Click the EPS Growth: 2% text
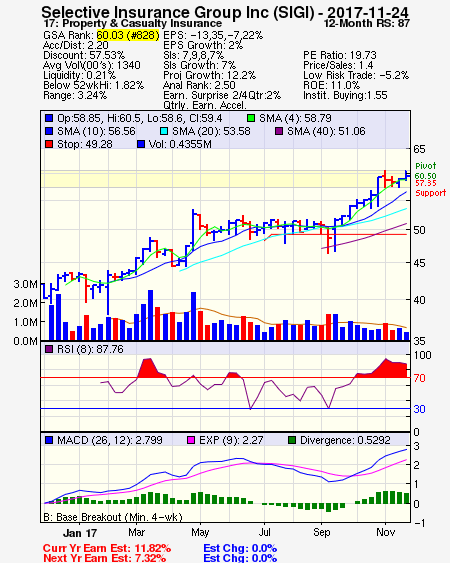 203,45
